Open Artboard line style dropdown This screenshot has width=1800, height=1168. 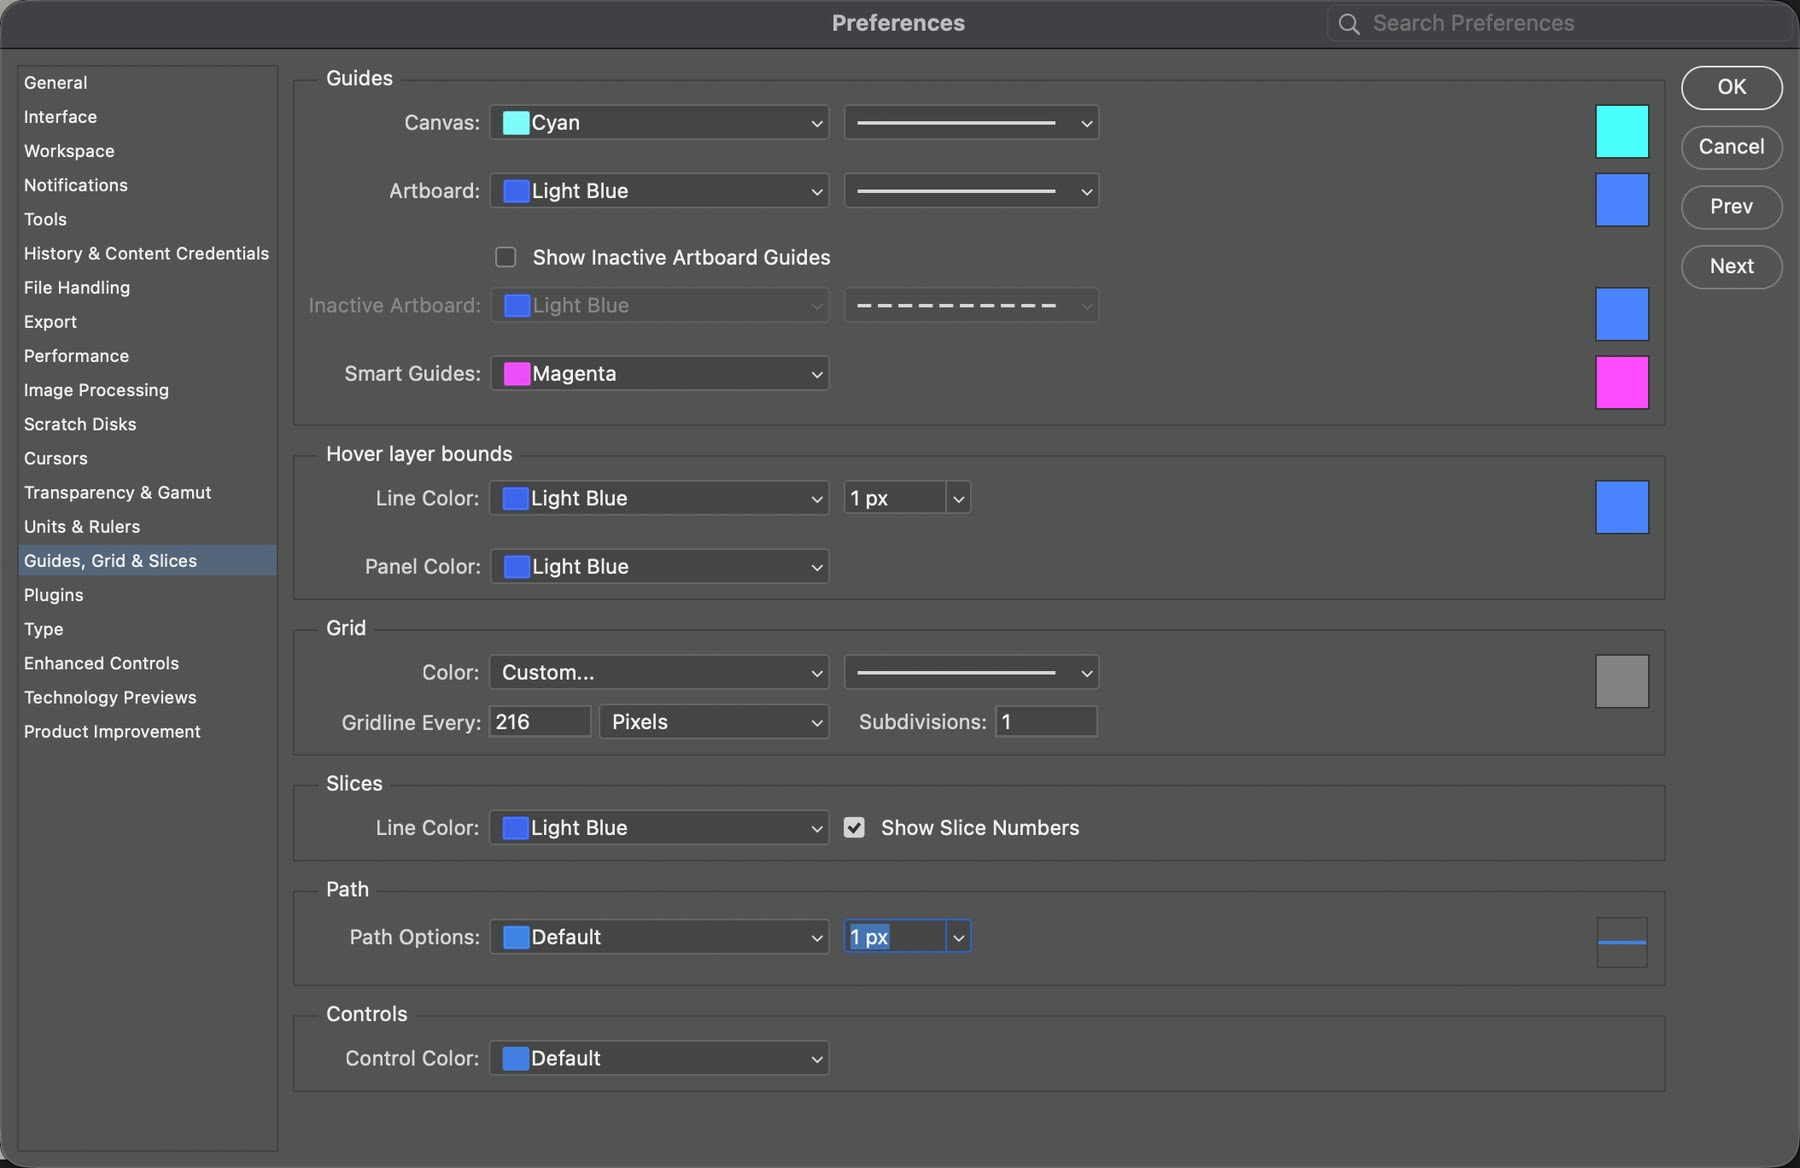point(971,191)
